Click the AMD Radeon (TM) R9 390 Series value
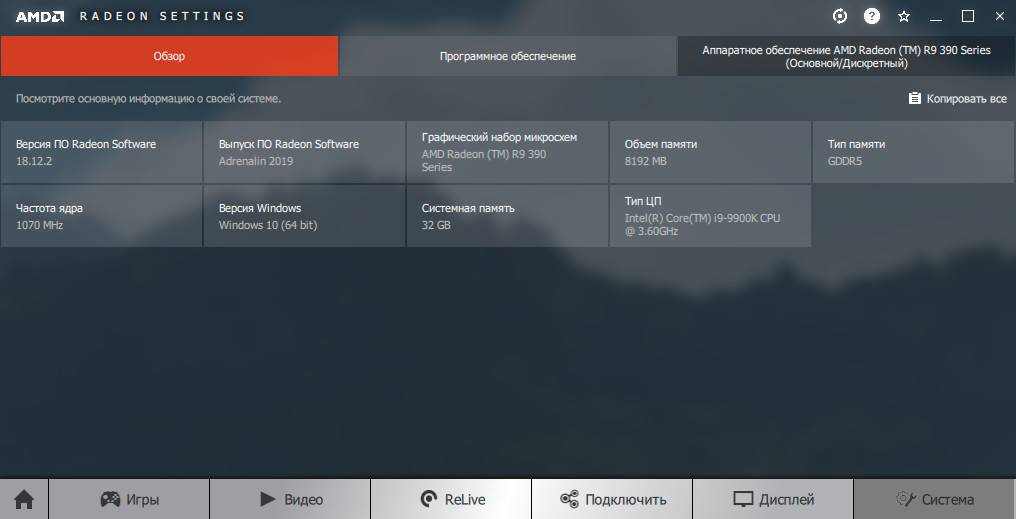 [484, 161]
